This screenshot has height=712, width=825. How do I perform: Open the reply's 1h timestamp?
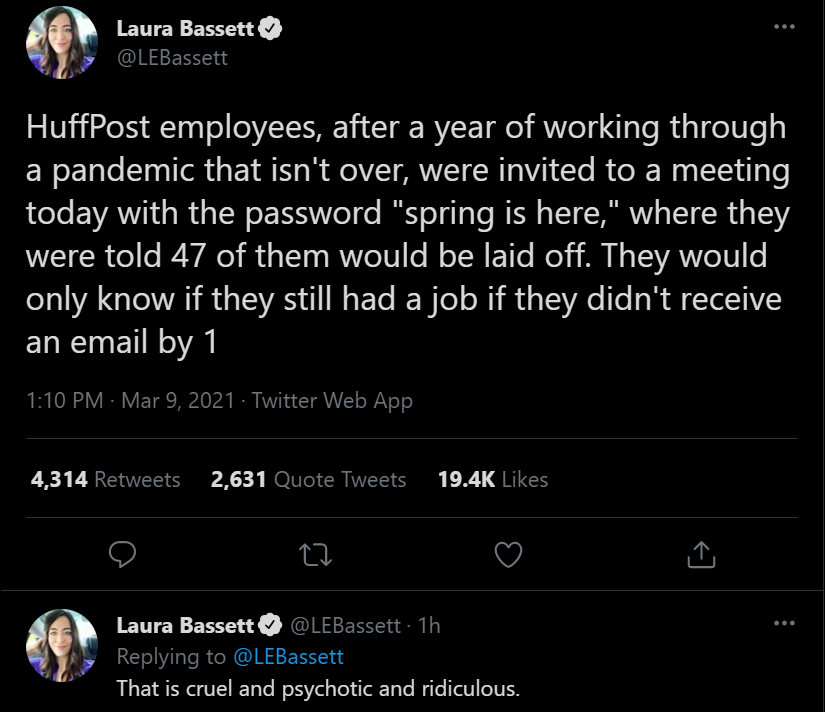click(428, 626)
